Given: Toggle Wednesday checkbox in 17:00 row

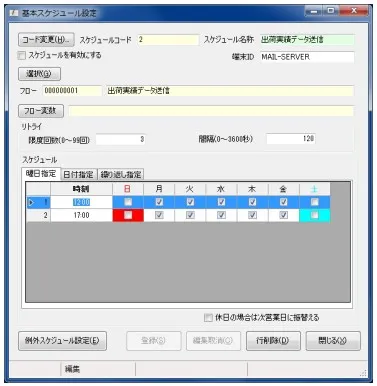Looking at the screenshot, I should tap(221, 215).
